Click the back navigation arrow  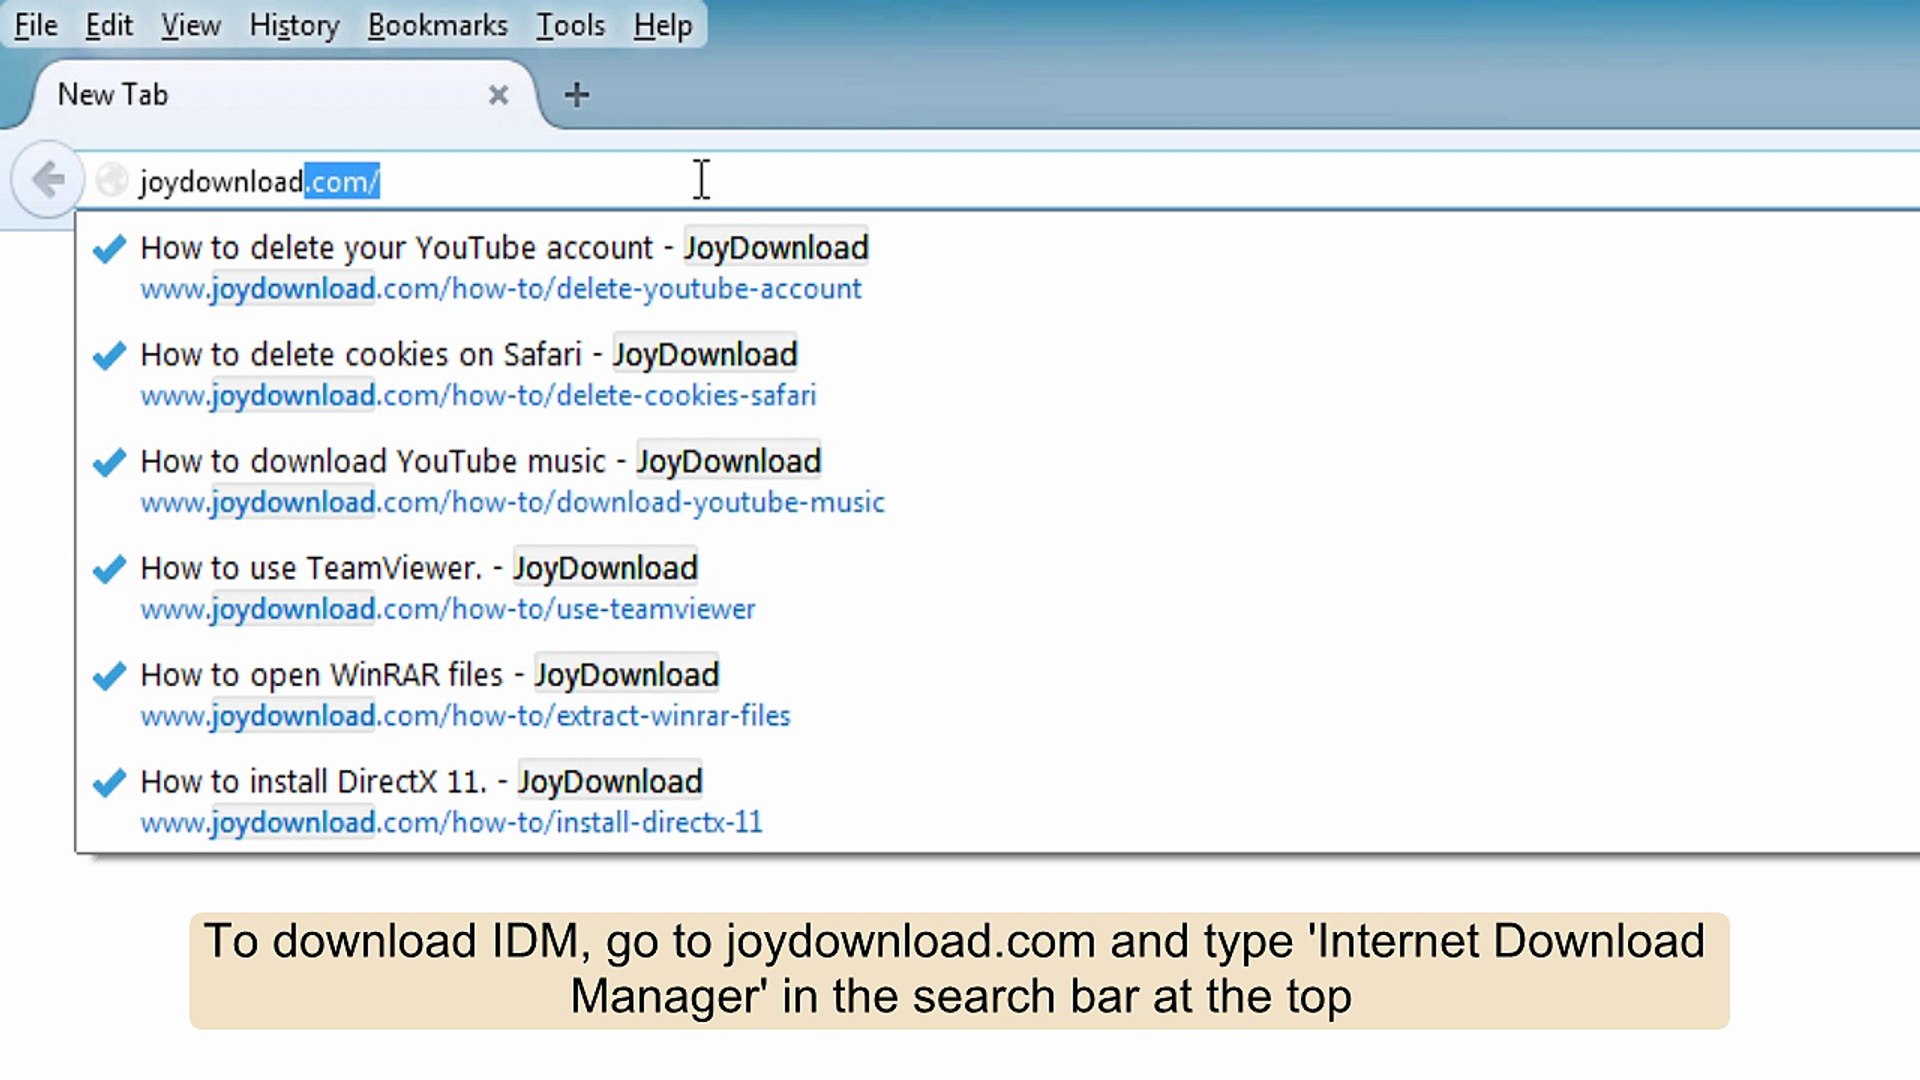(x=46, y=180)
